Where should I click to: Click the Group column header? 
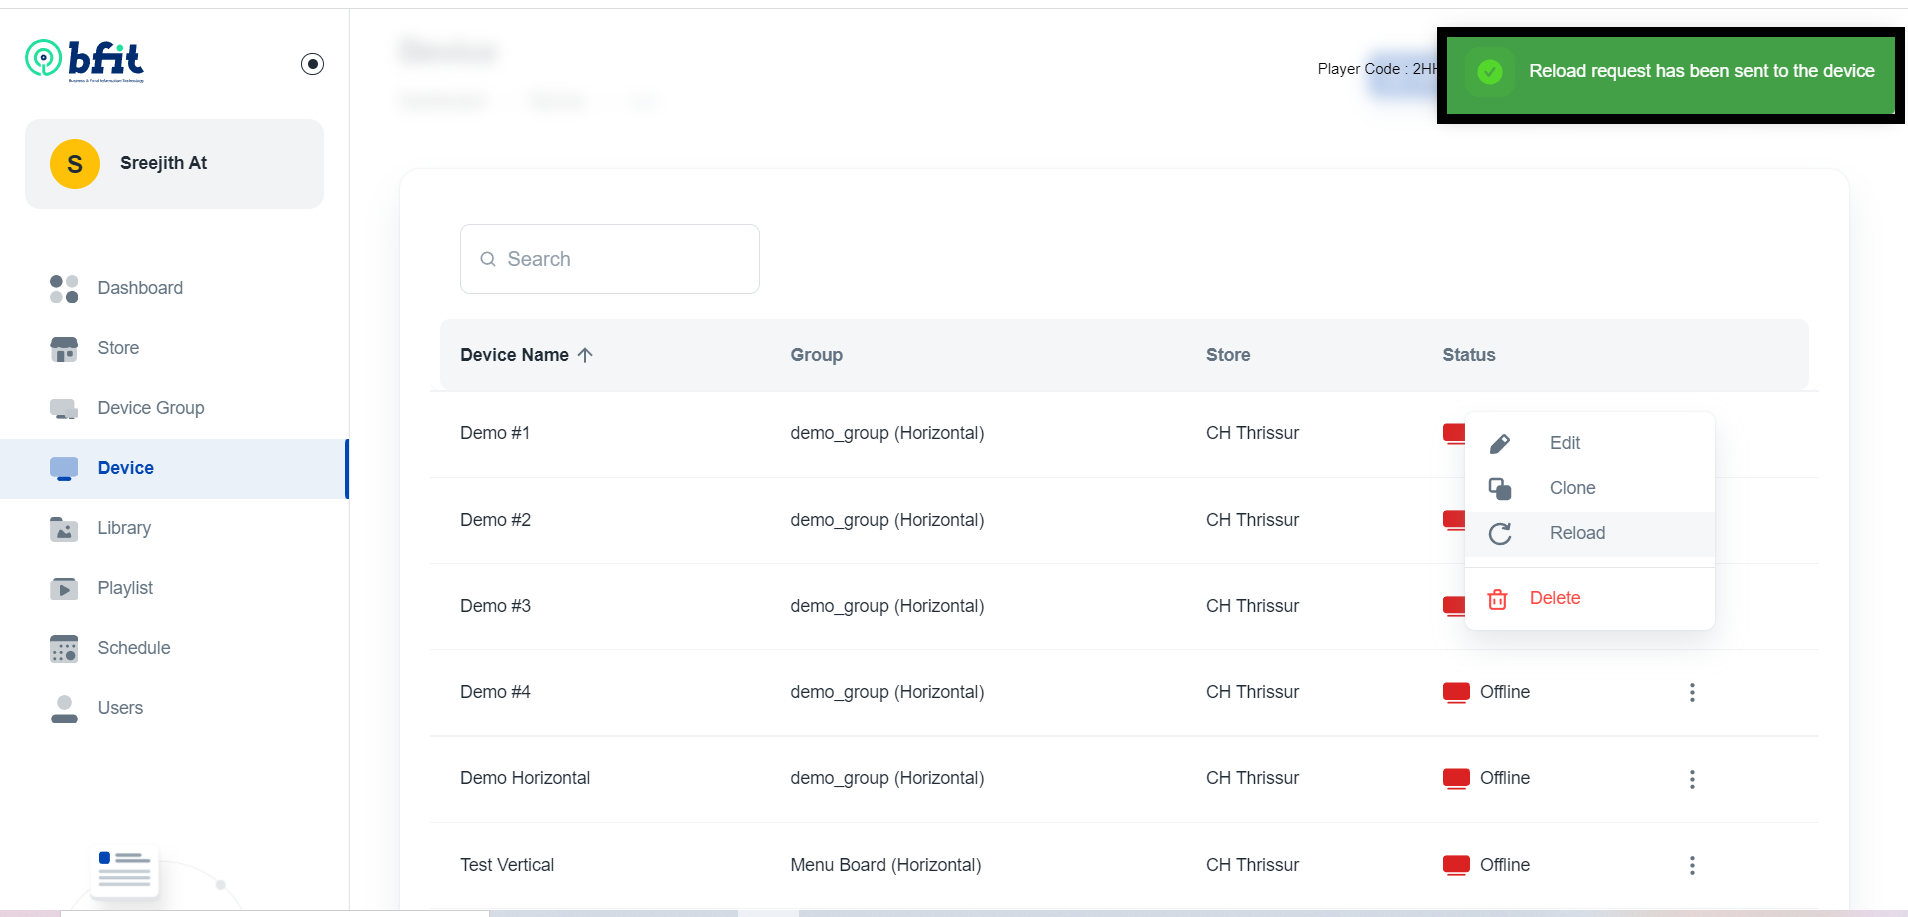[816, 355]
